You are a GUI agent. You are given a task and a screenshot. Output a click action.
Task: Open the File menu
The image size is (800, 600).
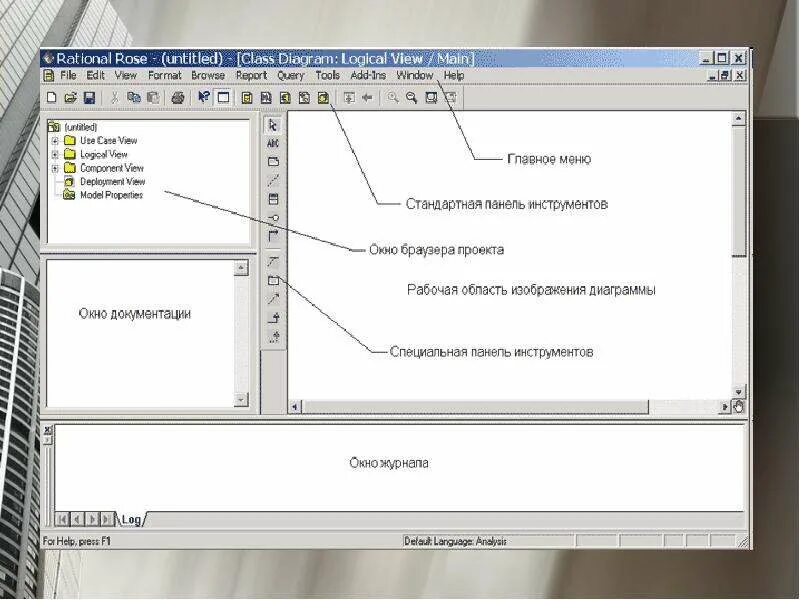[68, 76]
